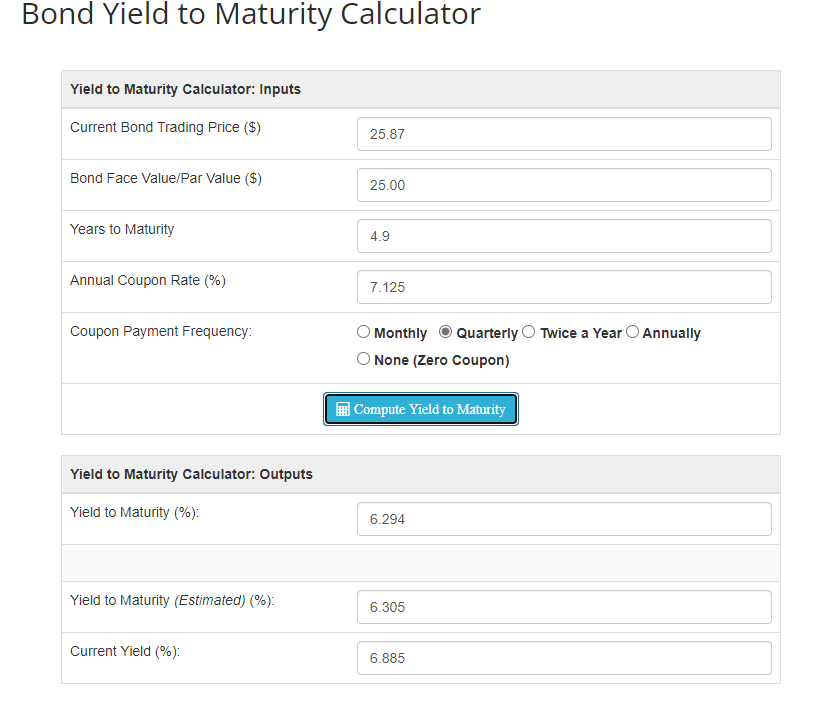Select the Monthly coupon frequency option
Screen dimensions: 821x707
(x=363, y=332)
